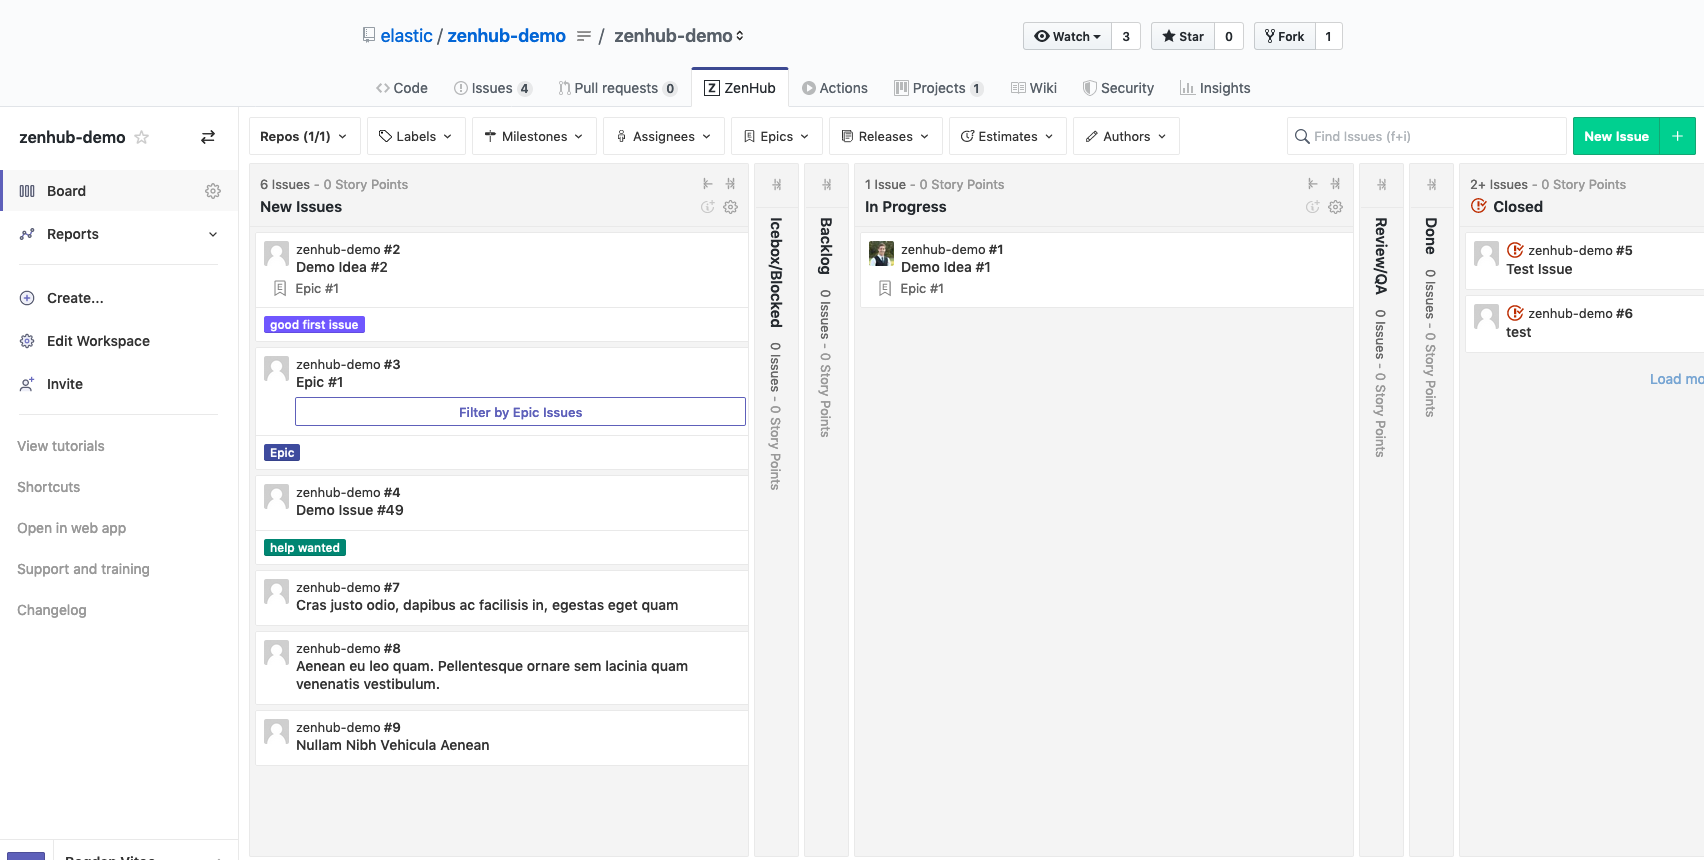This screenshot has width=1704, height=860.
Task: Open the Wiki tab
Action: [x=1034, y=88]
